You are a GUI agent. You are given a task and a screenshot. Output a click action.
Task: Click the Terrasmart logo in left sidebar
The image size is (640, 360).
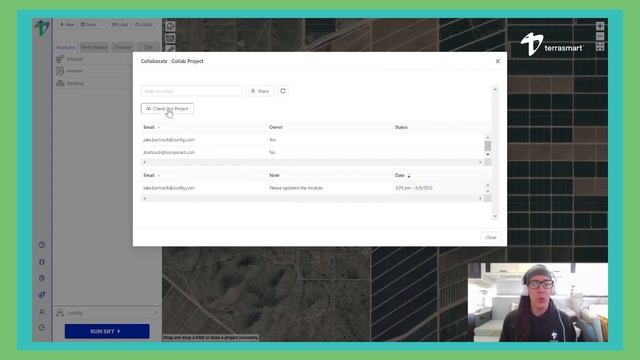[42, 28]
